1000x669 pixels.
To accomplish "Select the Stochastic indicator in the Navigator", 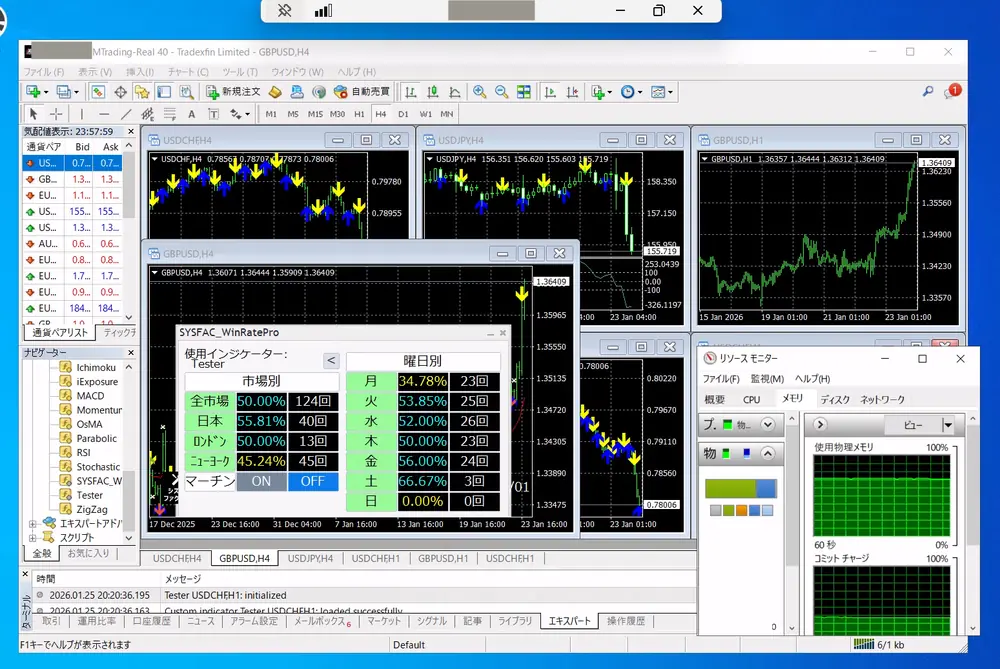I will pos(98,467).
